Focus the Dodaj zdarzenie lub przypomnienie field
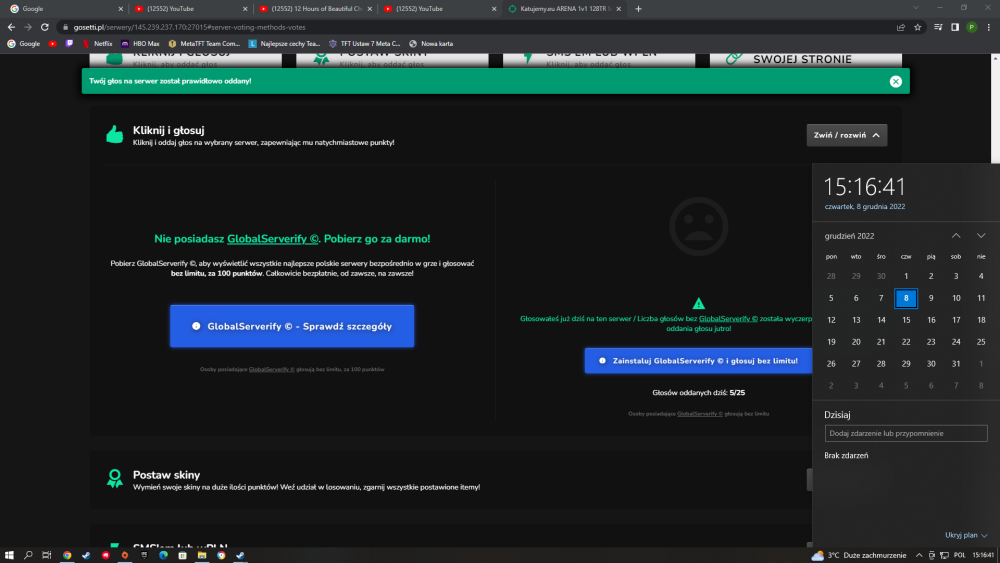Screen dimensions: 1000x563 [x=906, y=434]
